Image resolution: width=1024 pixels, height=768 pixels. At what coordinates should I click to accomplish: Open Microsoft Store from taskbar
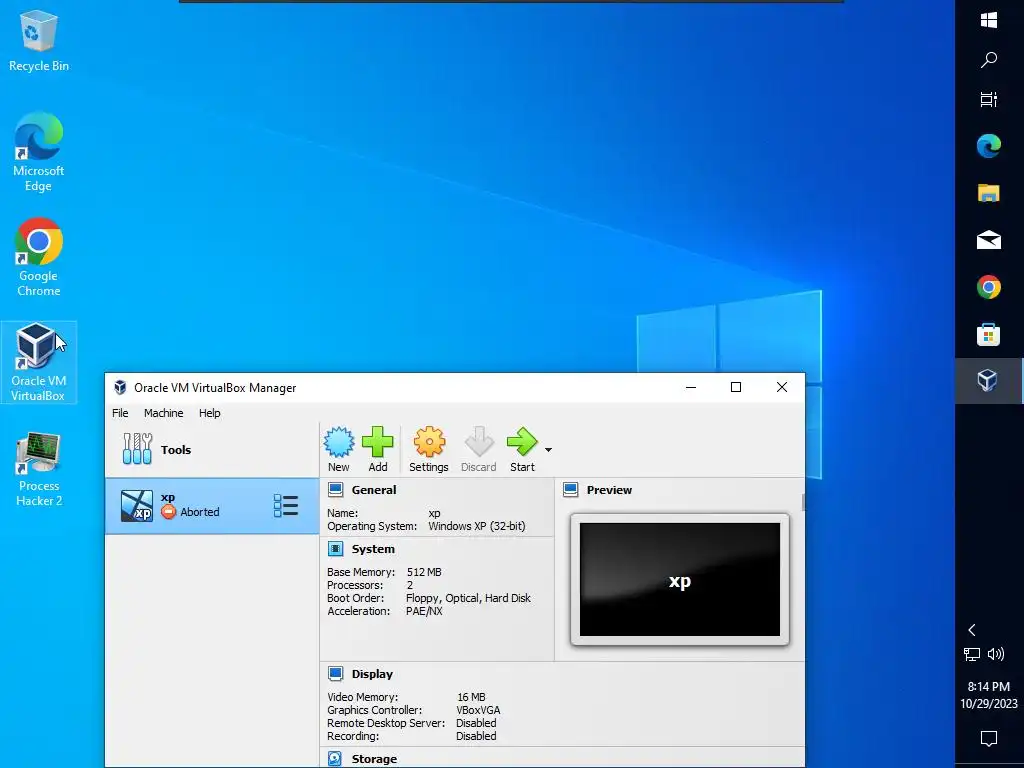coord(989,334)
